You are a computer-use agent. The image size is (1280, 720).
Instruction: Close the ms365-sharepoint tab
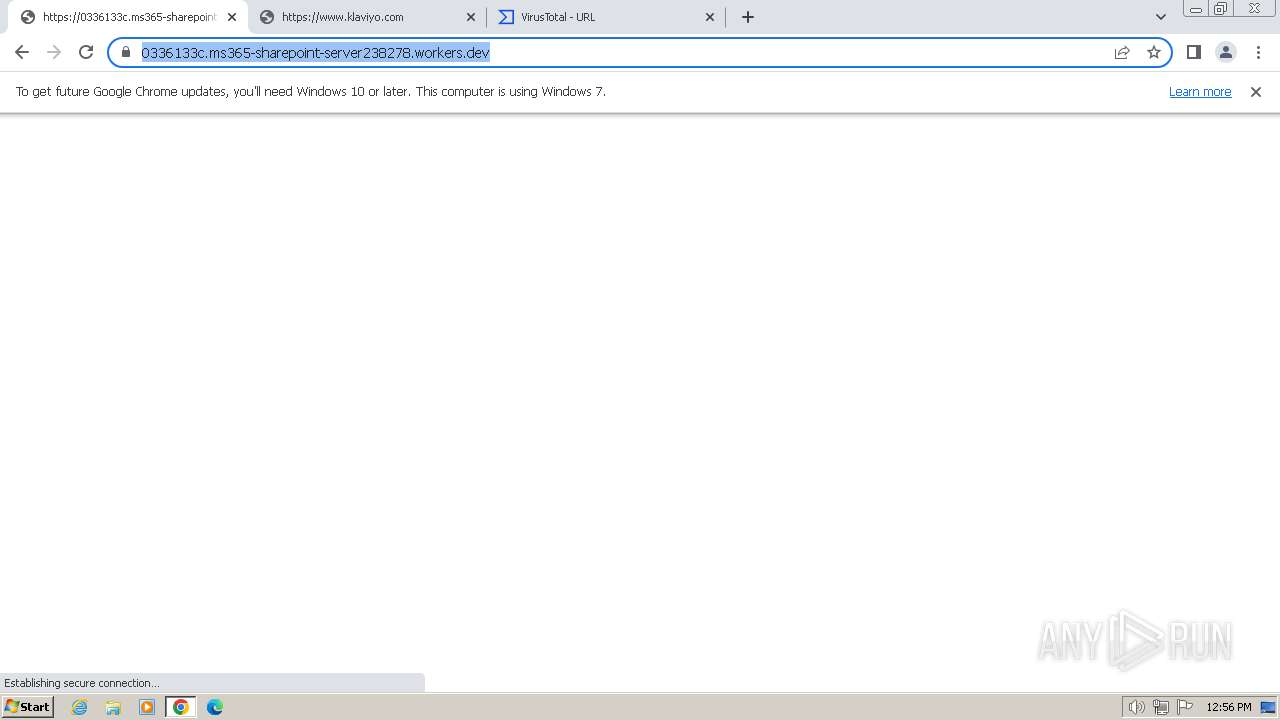pyautogui.click(x=232, y=17)
